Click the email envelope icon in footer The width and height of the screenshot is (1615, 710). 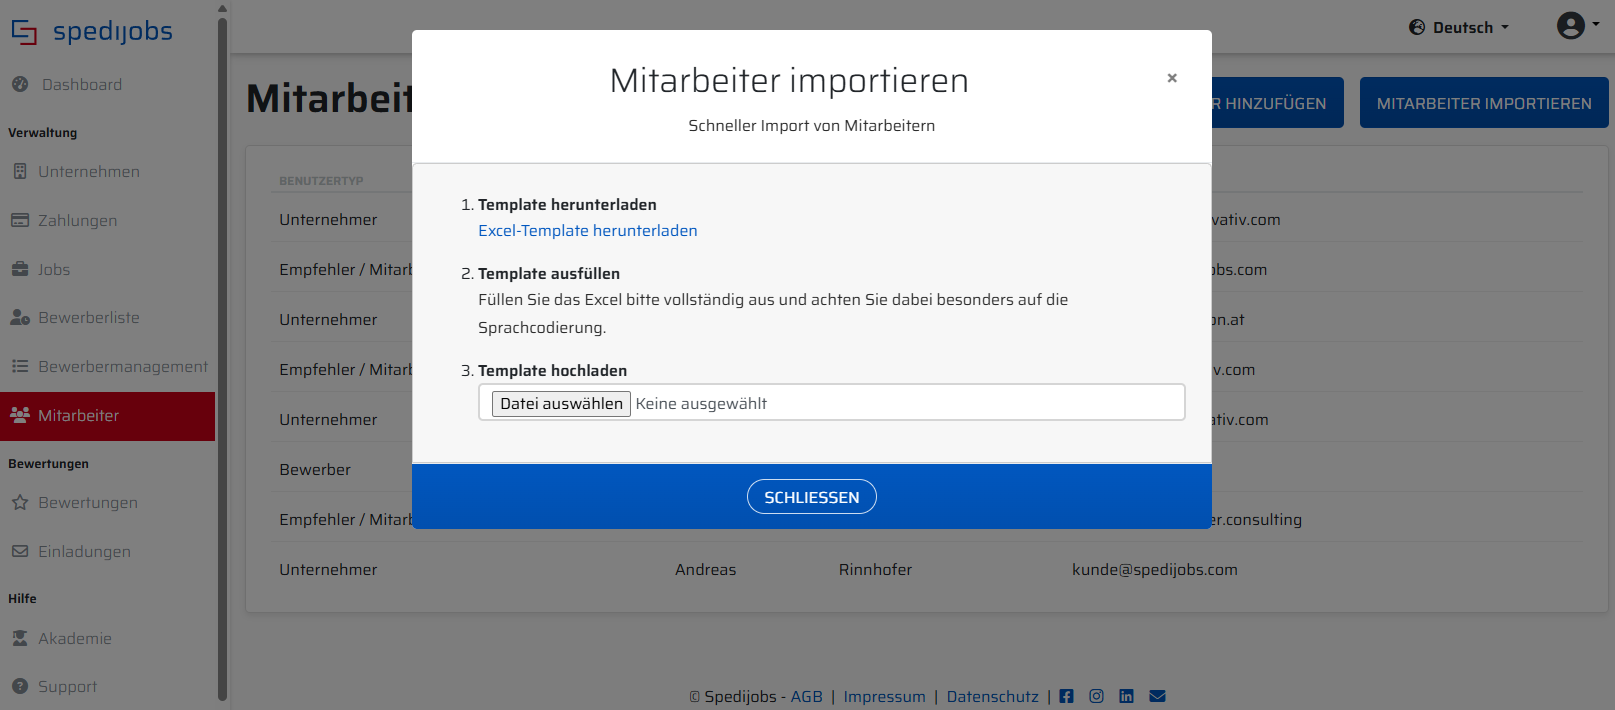click(1157, 696)
